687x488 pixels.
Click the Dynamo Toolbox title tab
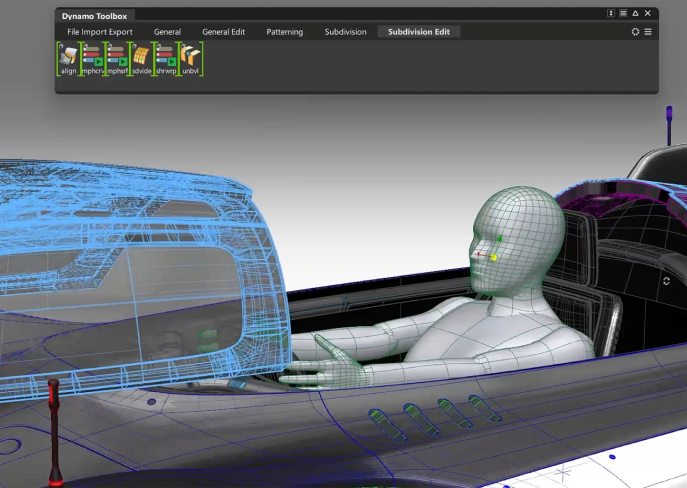tap(95, 16)
